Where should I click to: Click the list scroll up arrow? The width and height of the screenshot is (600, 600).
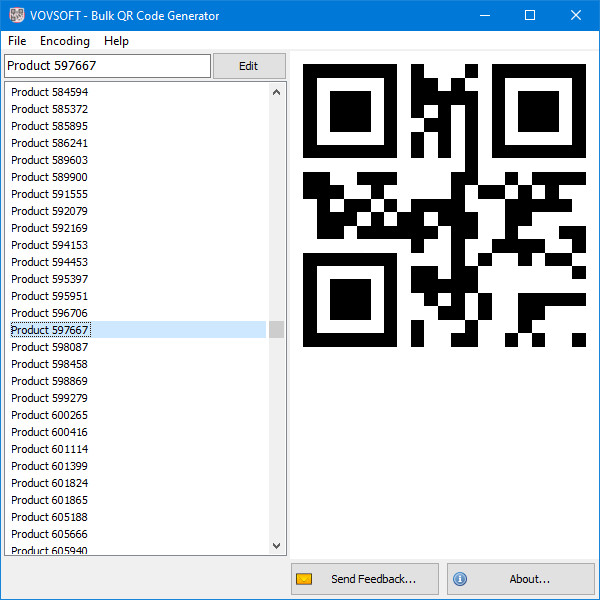click(276, 92)
